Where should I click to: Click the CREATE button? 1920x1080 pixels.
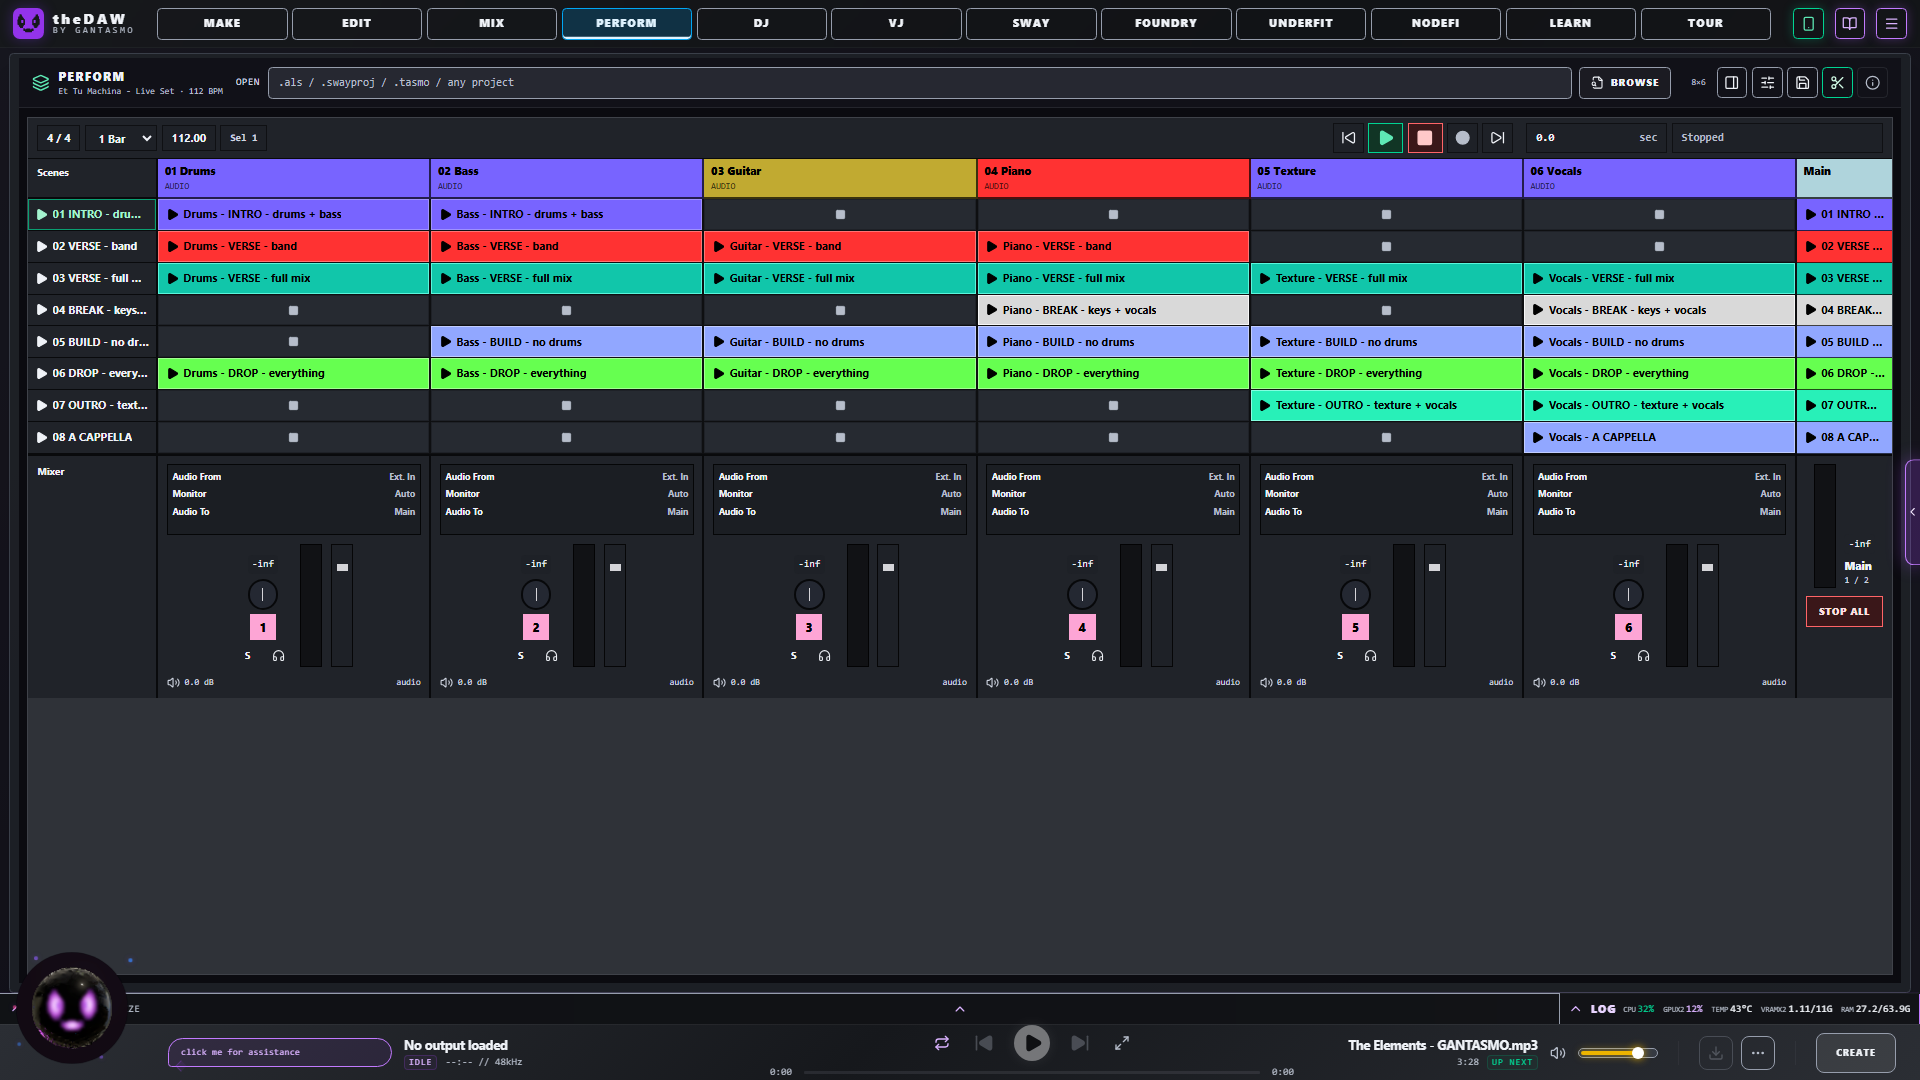point(1856,1053)
